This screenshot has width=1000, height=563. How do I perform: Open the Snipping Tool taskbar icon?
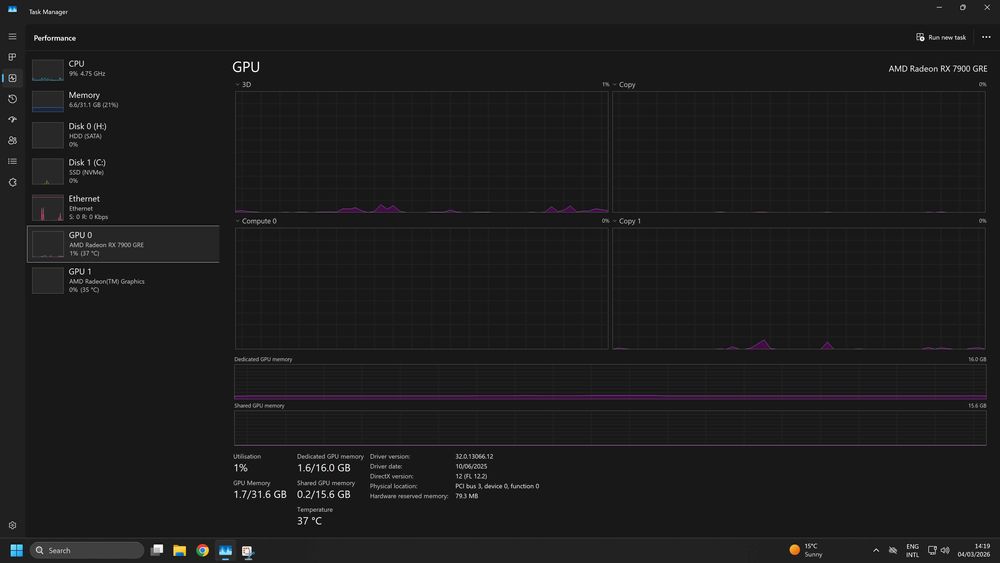pyautogui.click(x=247, y=550)
